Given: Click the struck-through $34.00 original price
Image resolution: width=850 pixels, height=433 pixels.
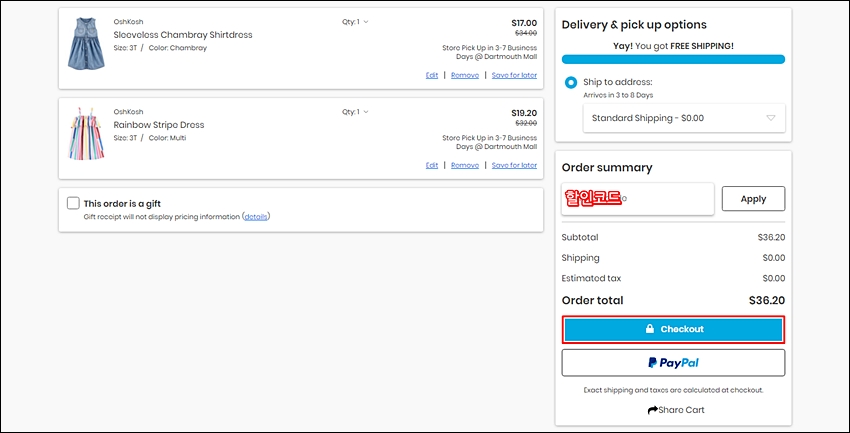Looking at the screenshot, I should 526,33.
